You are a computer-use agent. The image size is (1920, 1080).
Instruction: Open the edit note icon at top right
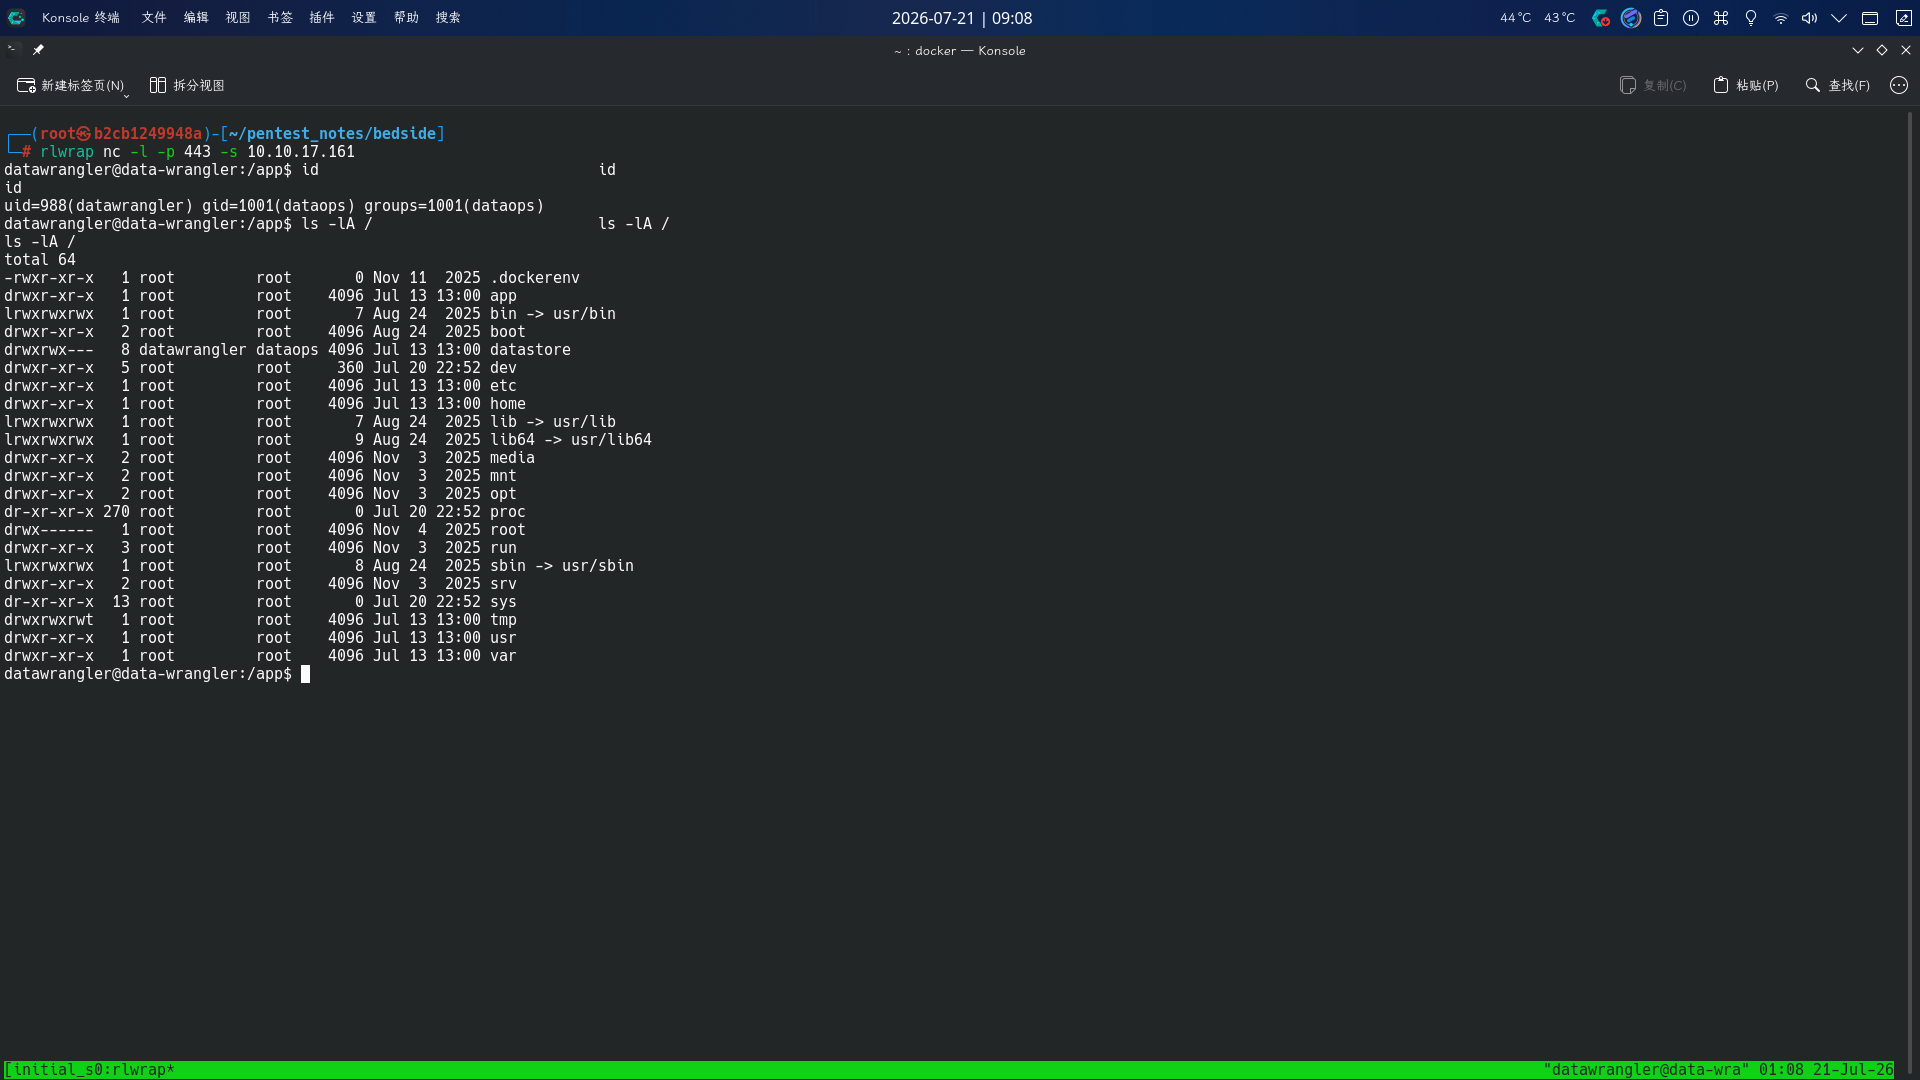pyautogui.click(x=1904, y=18)
